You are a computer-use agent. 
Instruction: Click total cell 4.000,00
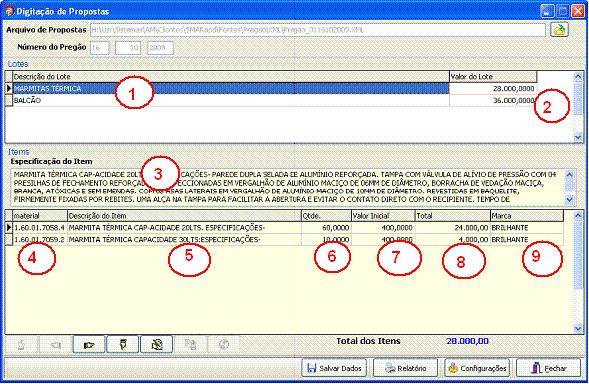click(452, 239)
